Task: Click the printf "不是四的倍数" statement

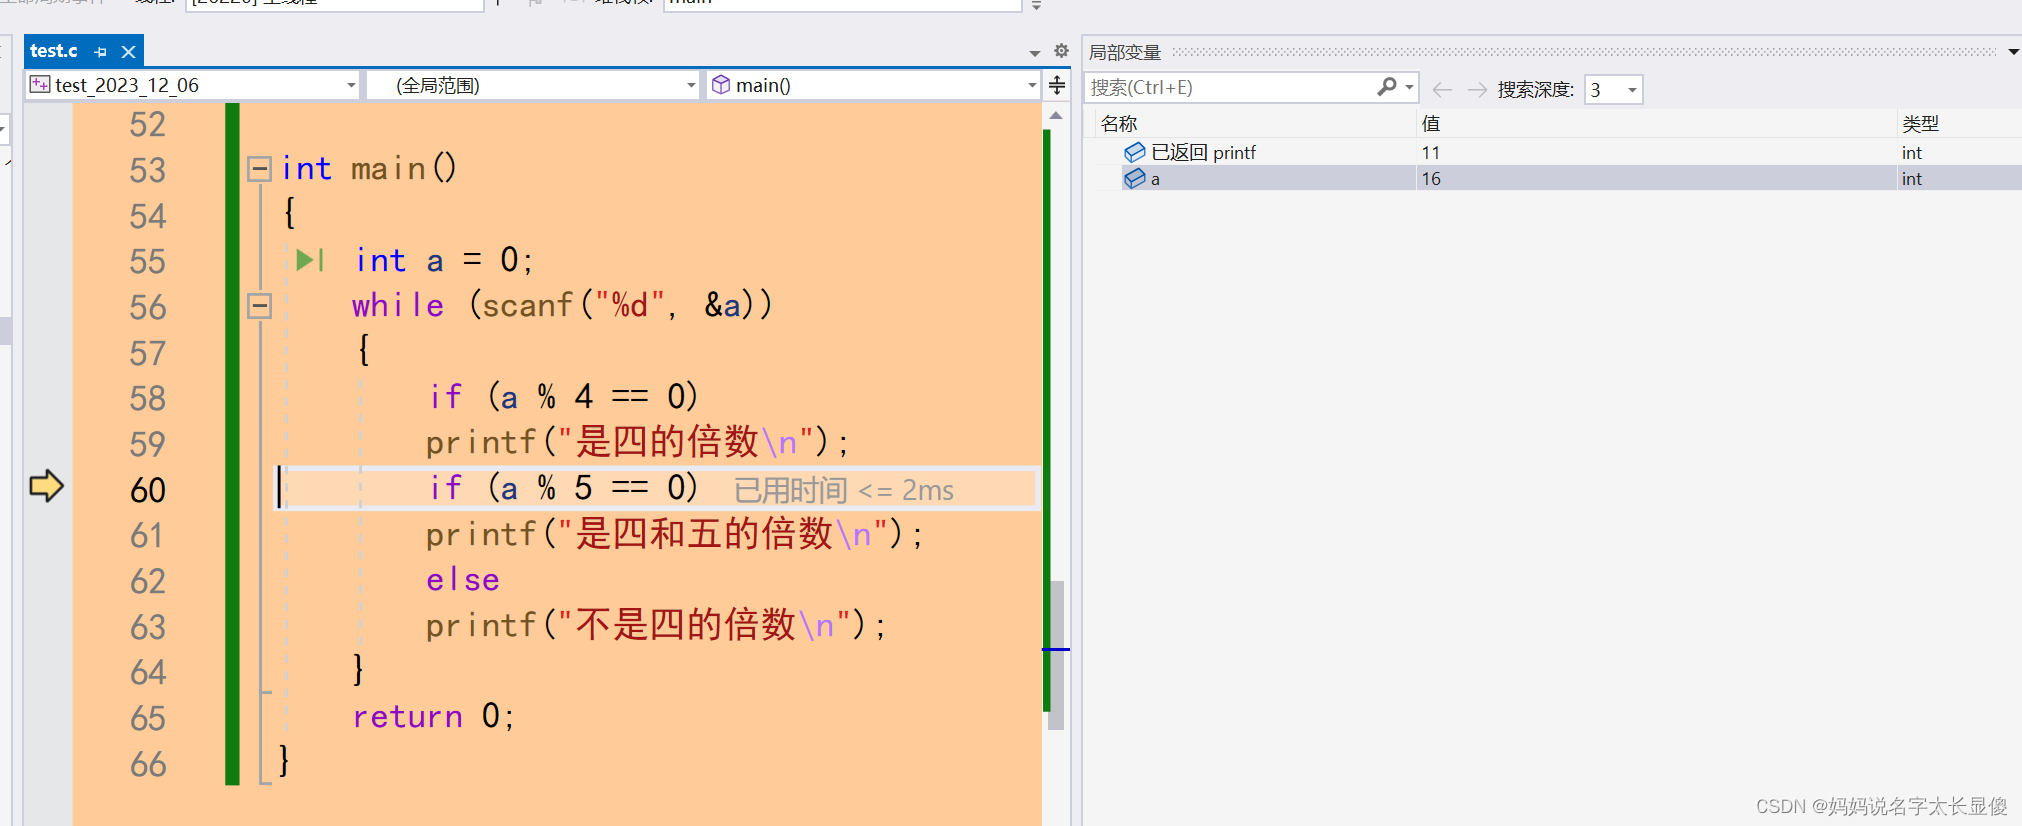Action: pyautogui.click(x=656, y=625)
